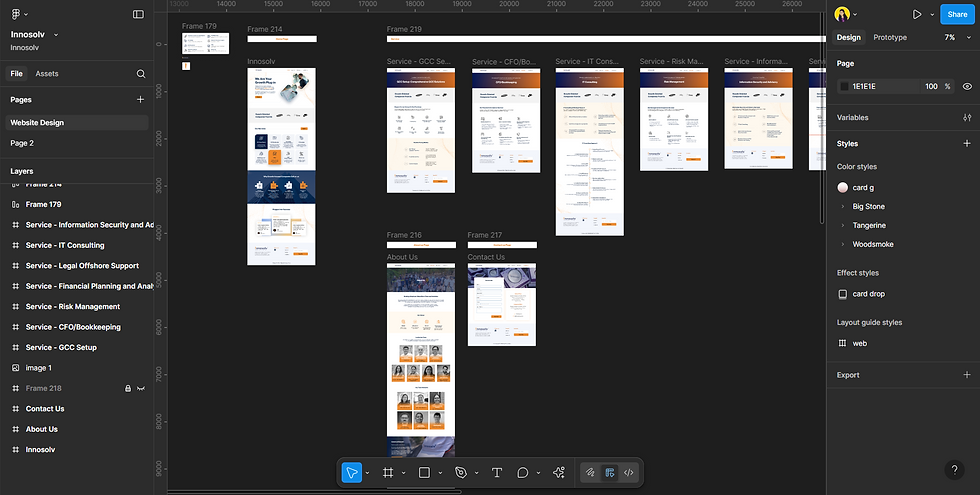Click the page color 1E1E1E swatch
The height and width of the screenshot is (495, 980).
(844, 86)
